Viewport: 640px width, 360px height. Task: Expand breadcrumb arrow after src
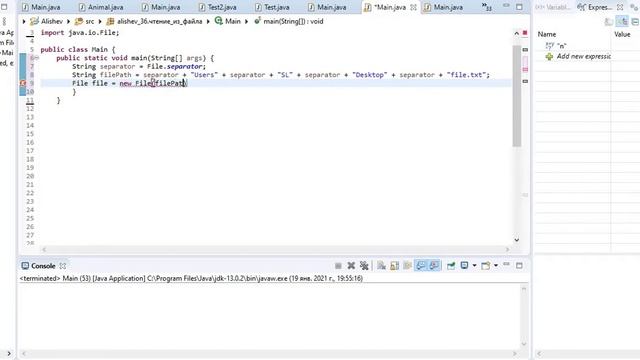[x=100, y=21]
